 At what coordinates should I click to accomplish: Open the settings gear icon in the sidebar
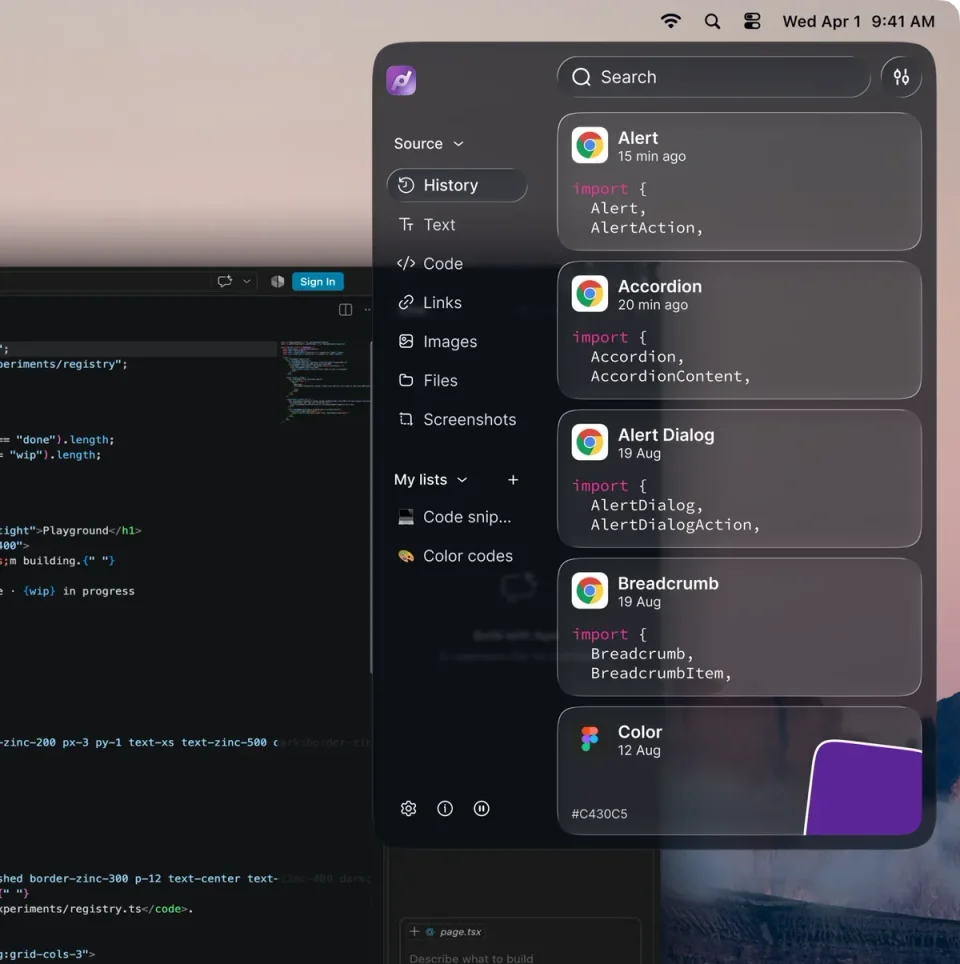coord(408,808)
